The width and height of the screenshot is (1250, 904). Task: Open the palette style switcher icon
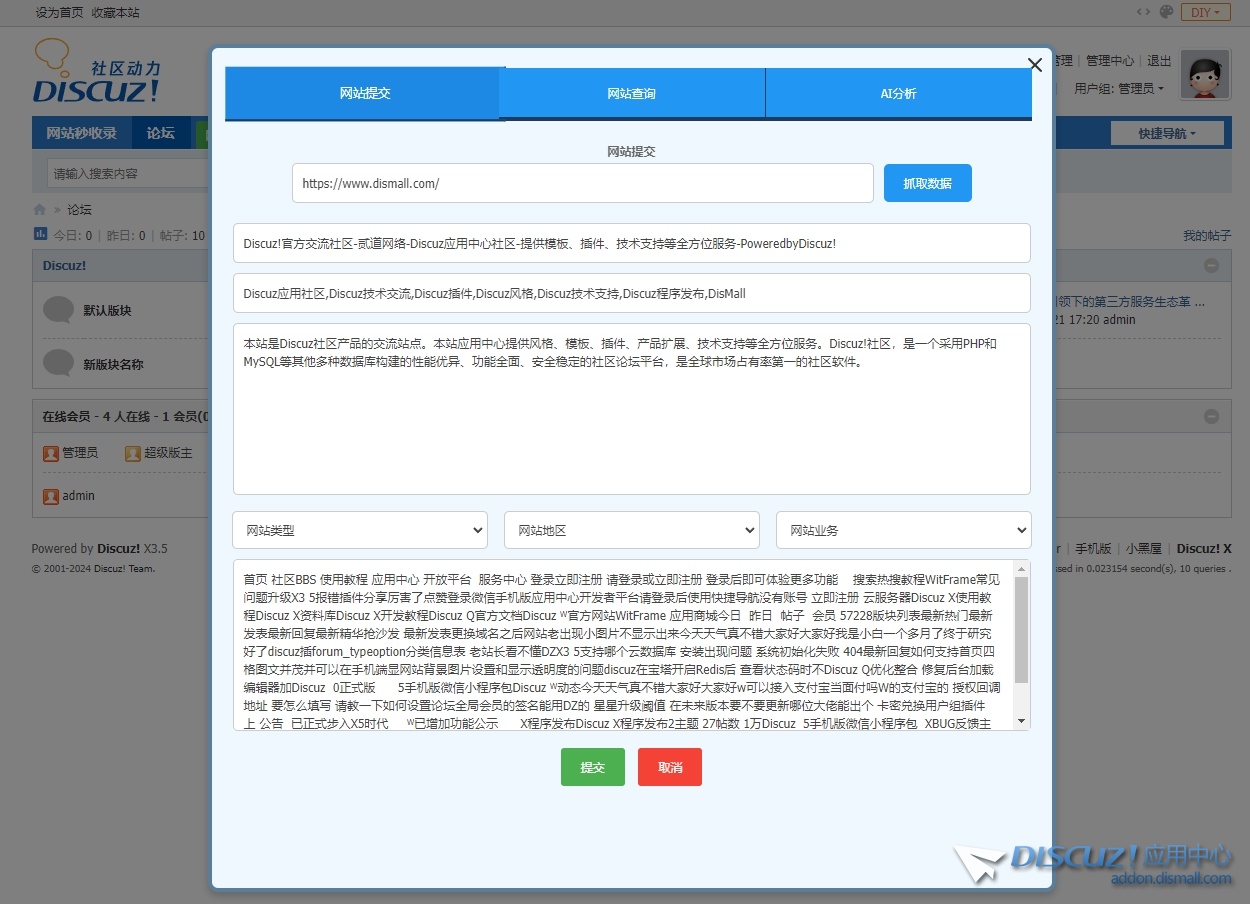[1166, 12]
